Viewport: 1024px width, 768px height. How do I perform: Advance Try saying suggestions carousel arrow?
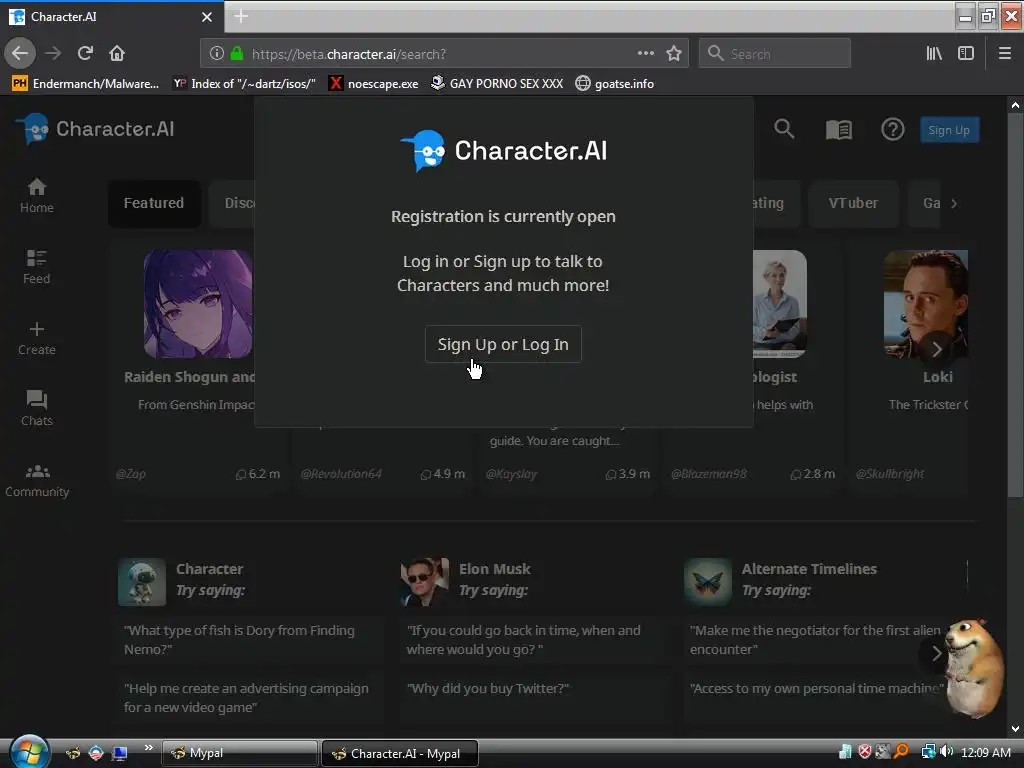coord(936,653)
